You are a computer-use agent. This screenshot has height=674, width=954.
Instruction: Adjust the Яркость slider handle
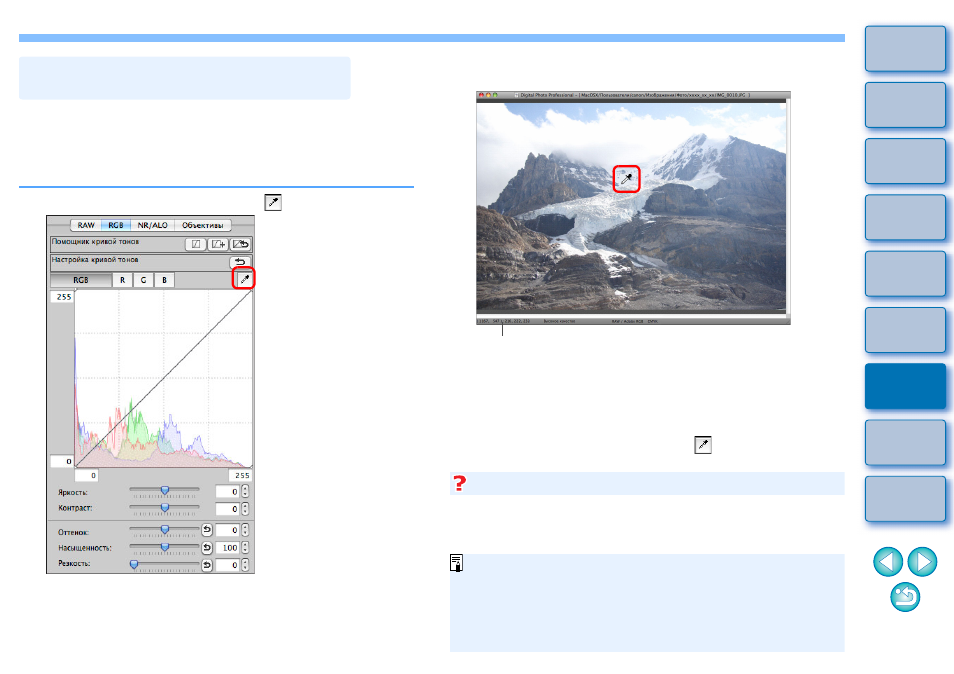click(x=164, y=490)
